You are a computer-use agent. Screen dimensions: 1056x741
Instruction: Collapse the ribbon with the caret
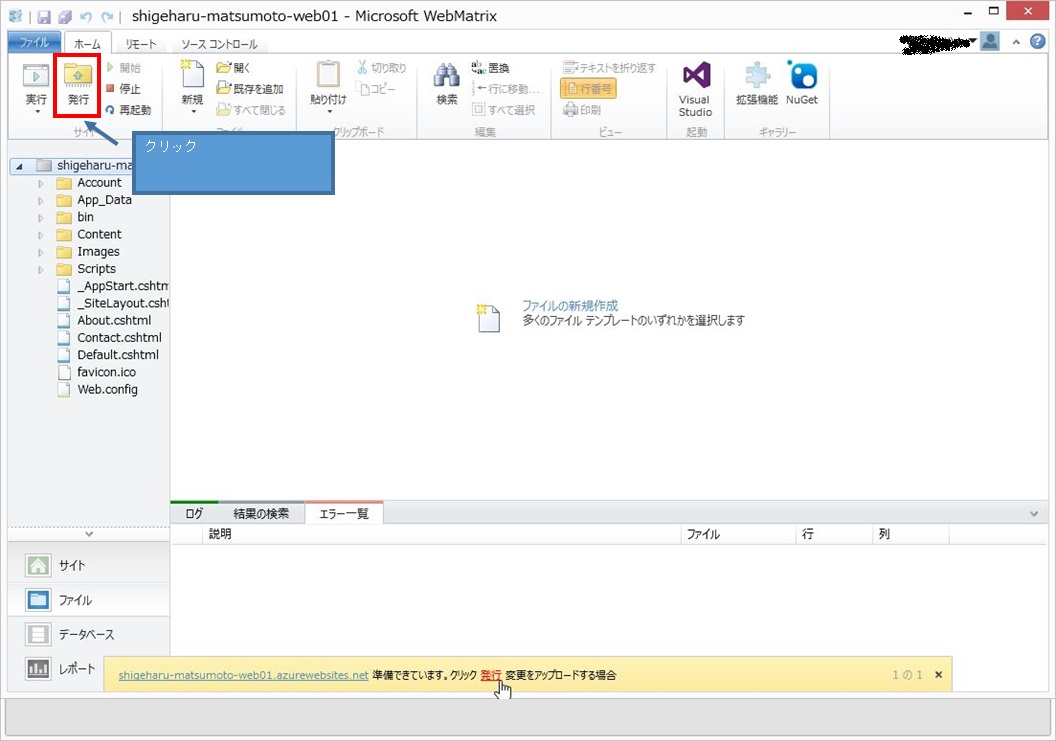click(1016, 42)
